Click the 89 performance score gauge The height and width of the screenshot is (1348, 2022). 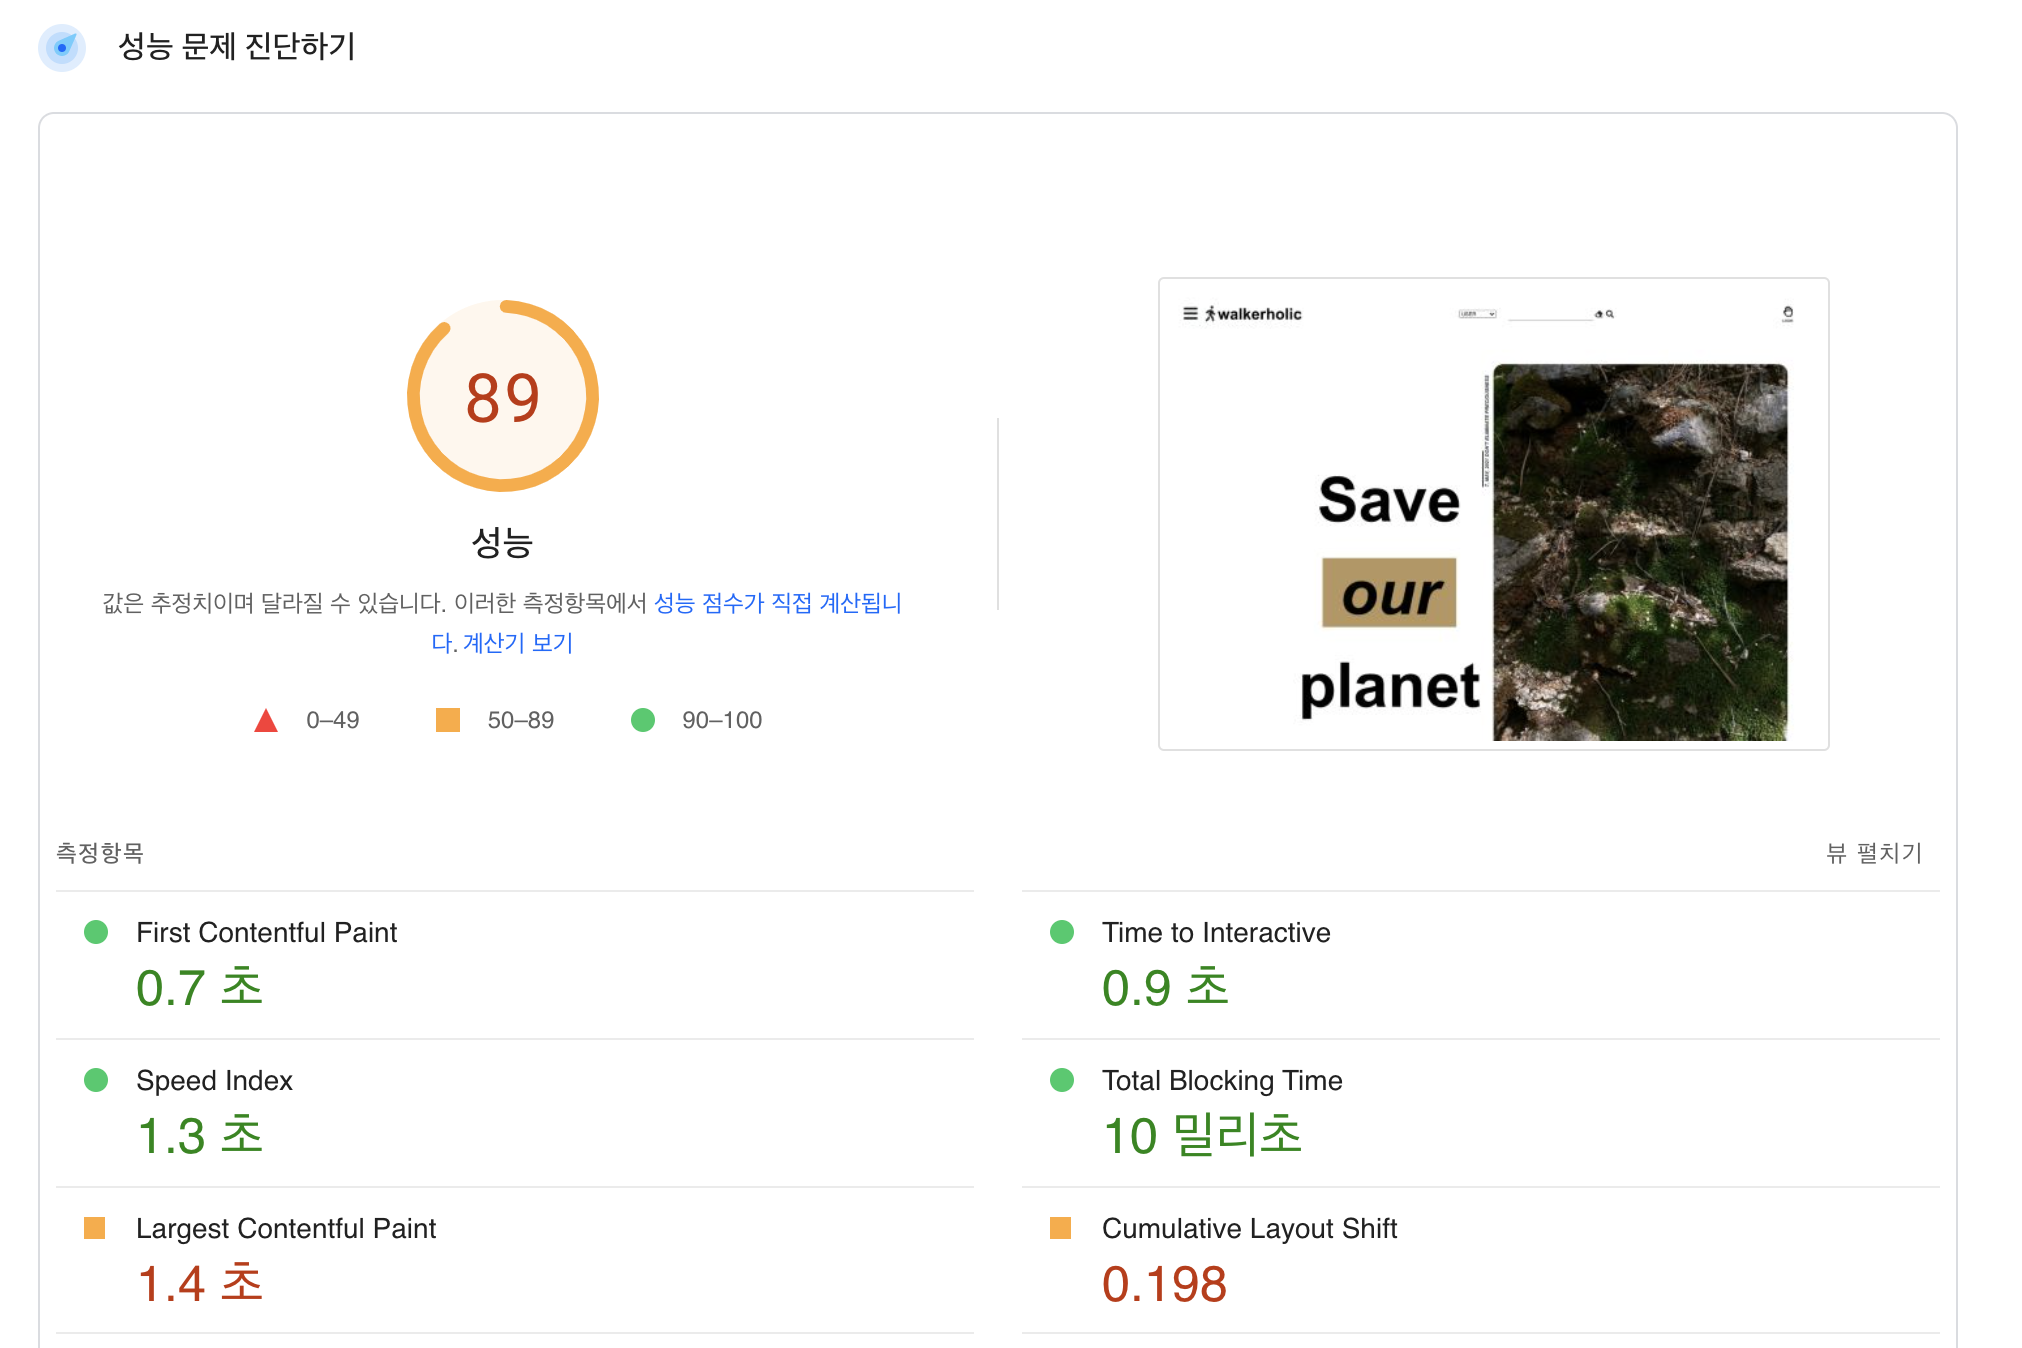point(503,396)
